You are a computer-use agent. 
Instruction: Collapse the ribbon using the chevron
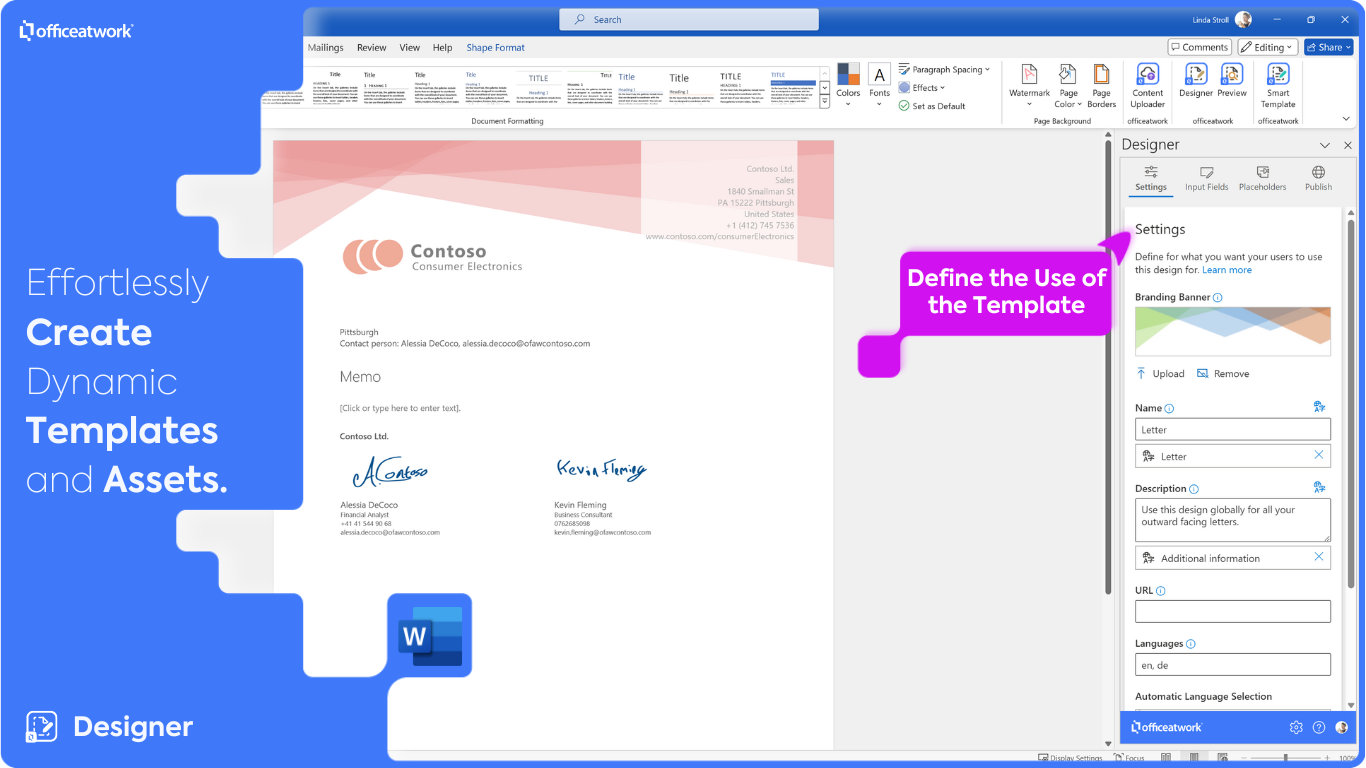tap(1347, 120)
